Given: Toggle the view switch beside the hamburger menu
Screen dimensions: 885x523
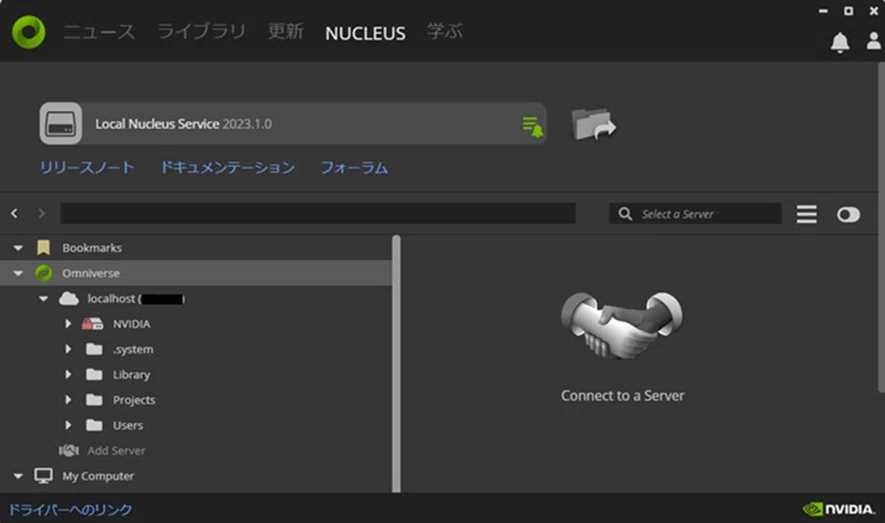Looking at the screenshot, I should click(848, 214).
